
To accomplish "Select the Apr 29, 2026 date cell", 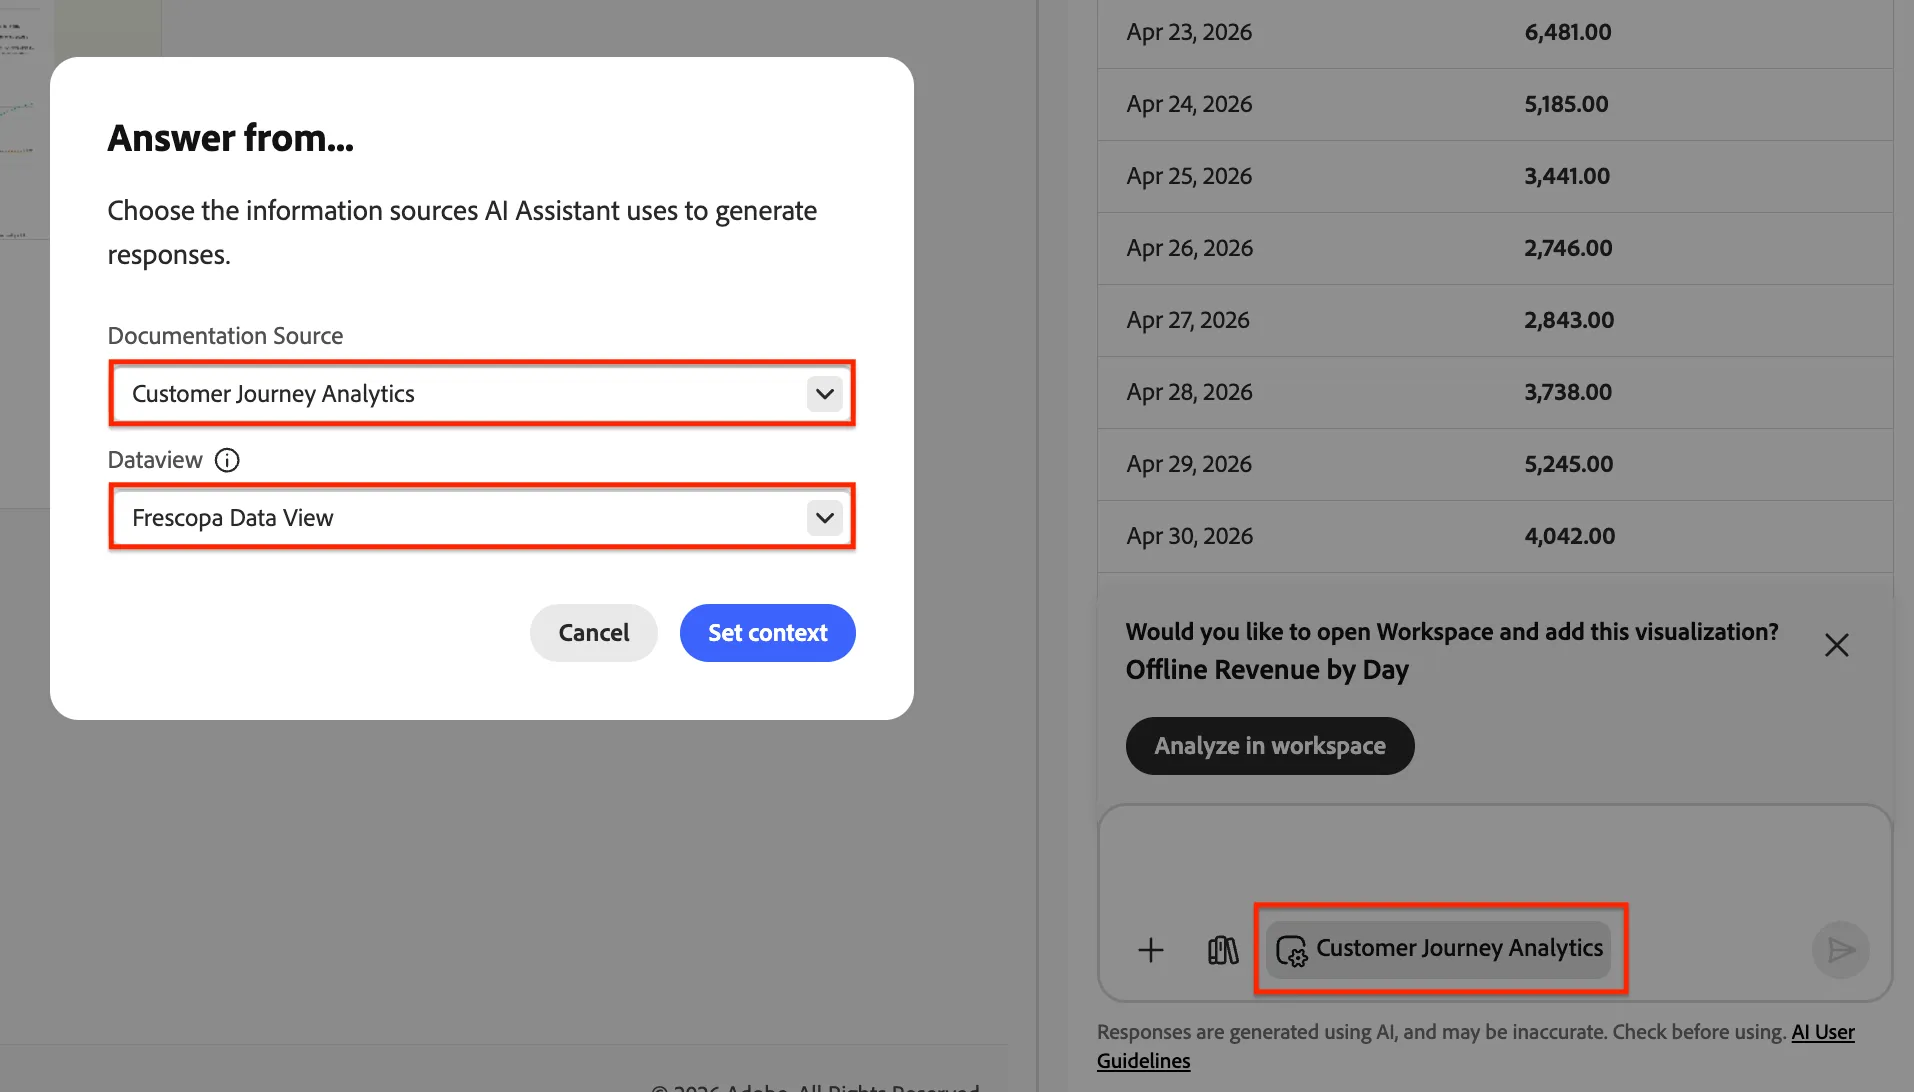I will (1190, 464).
